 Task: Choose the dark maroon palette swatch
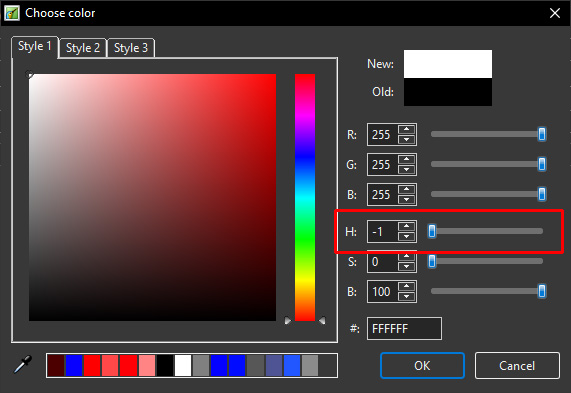(56, 365)
